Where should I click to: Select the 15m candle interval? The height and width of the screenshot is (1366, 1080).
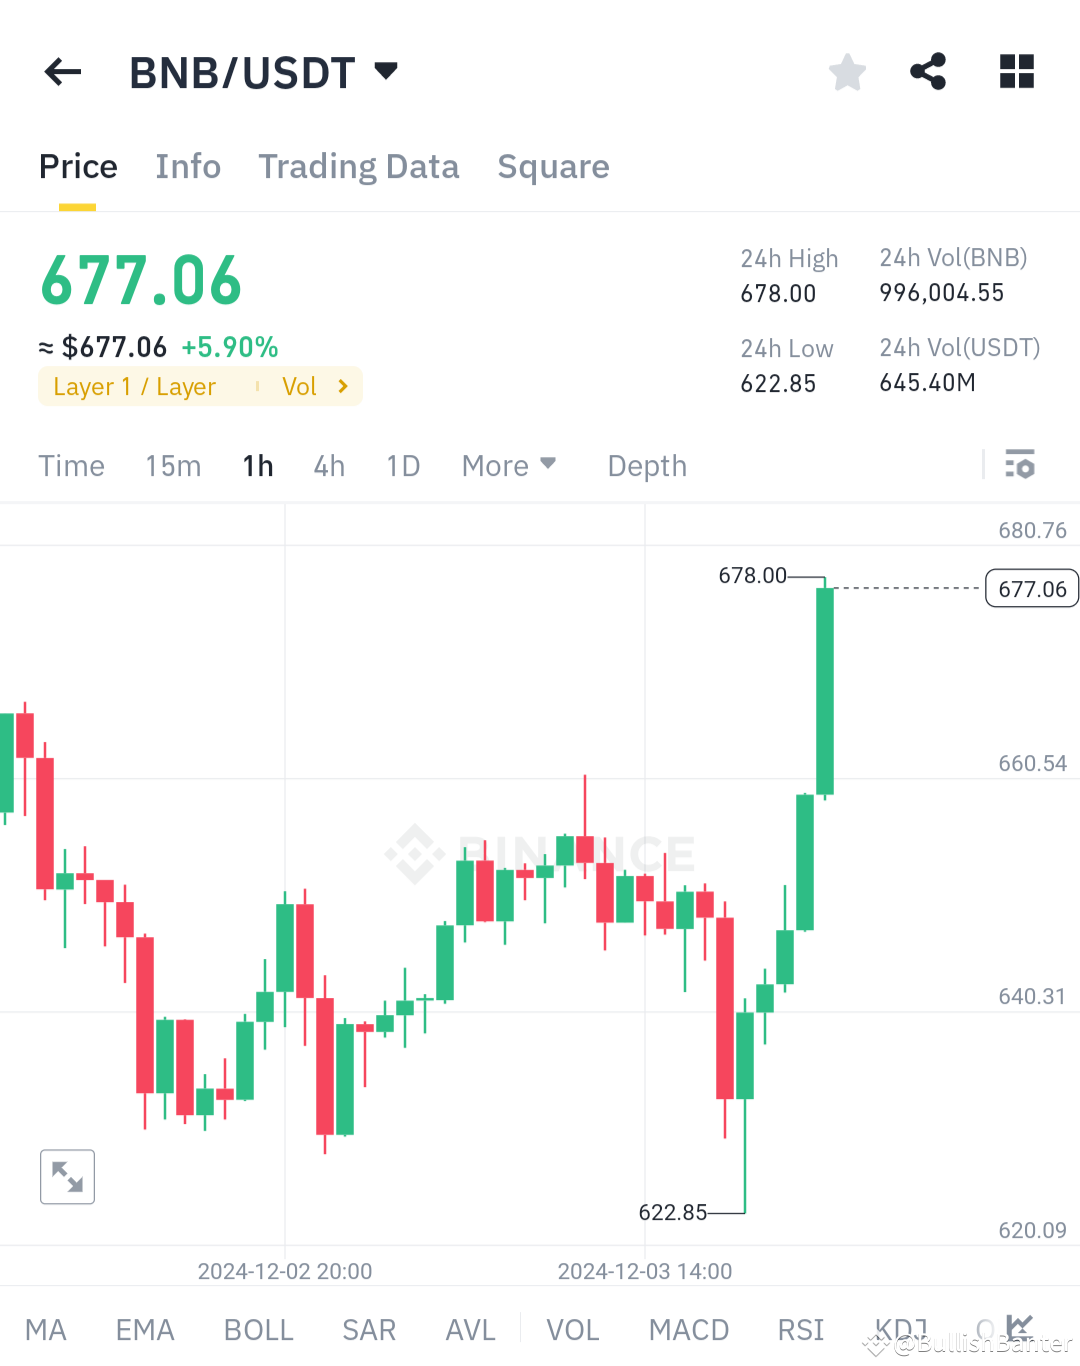click(x=172, y=465)
